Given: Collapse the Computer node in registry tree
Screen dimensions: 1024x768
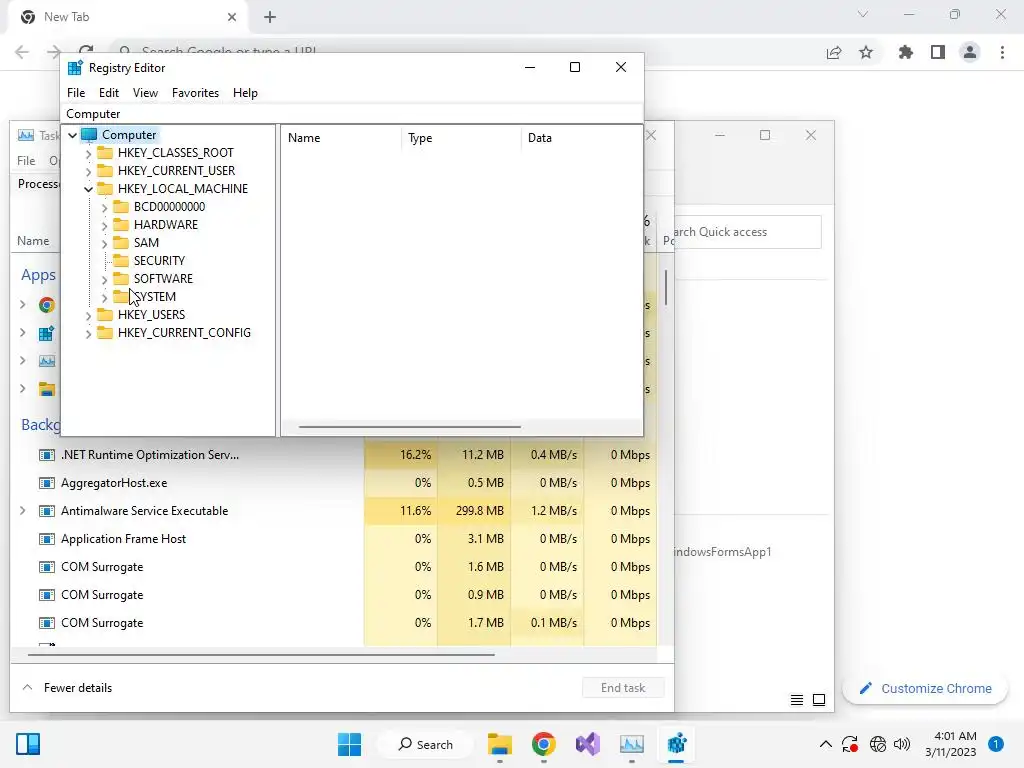Looking at the screenshot, I should [72, 135].
